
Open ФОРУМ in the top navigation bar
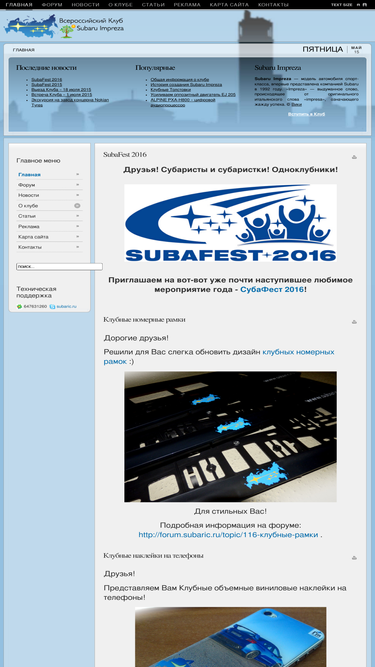tap(52, 5)
